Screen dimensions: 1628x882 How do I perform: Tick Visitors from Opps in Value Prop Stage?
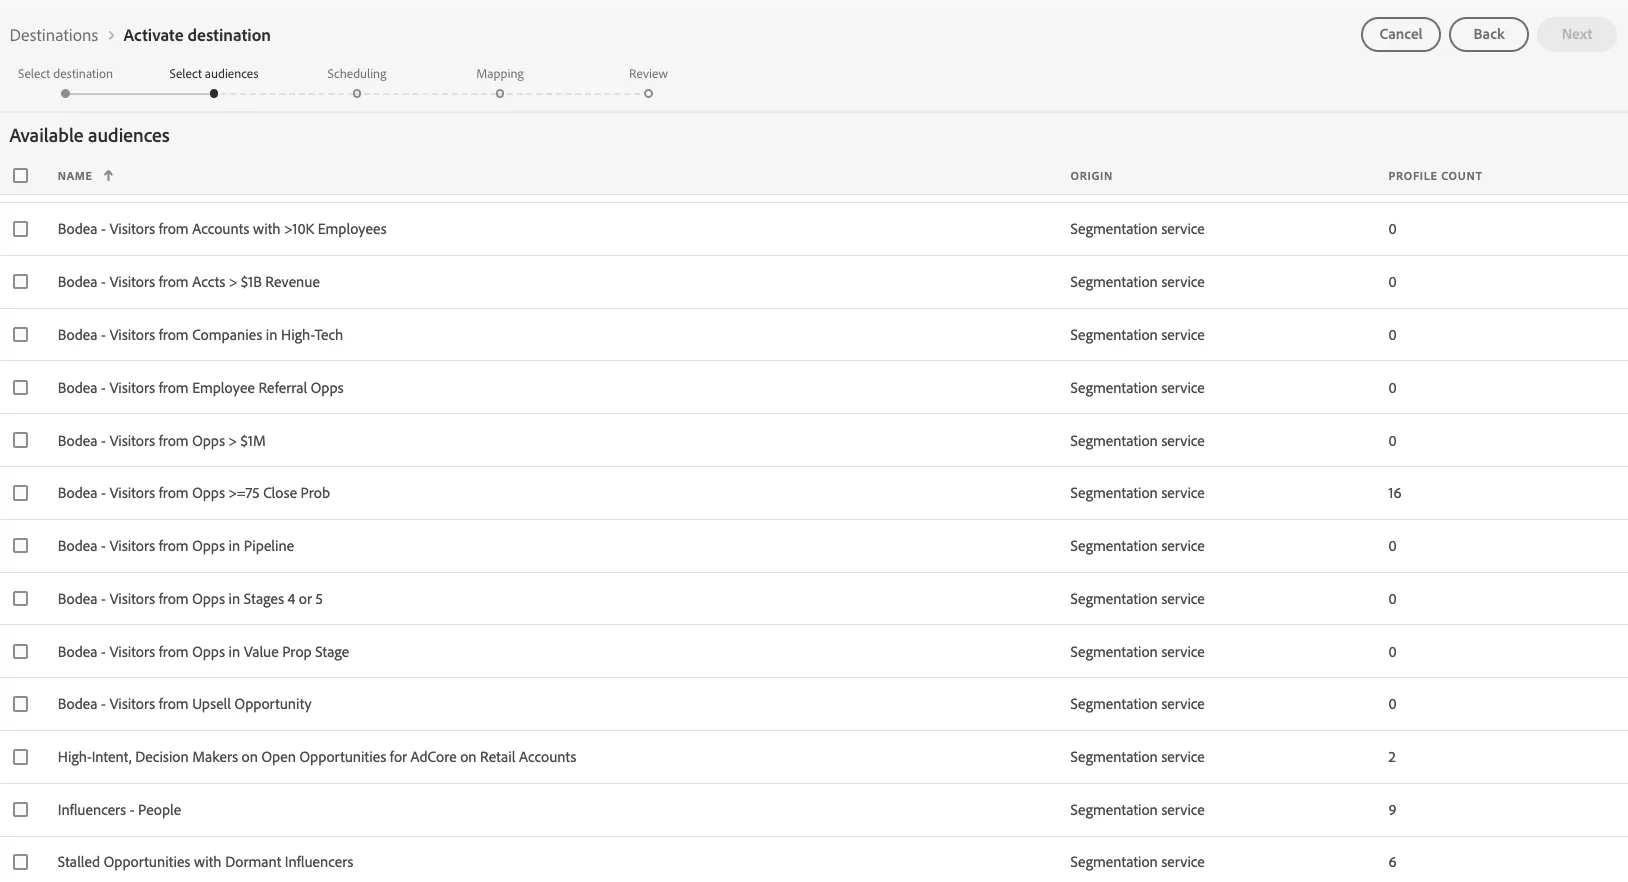tap(20, 652)
